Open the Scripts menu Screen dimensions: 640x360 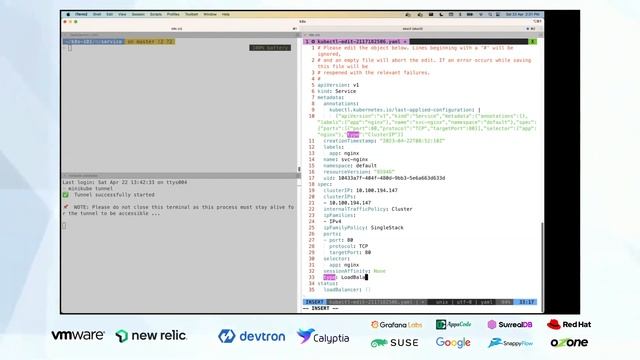(156, 14)
